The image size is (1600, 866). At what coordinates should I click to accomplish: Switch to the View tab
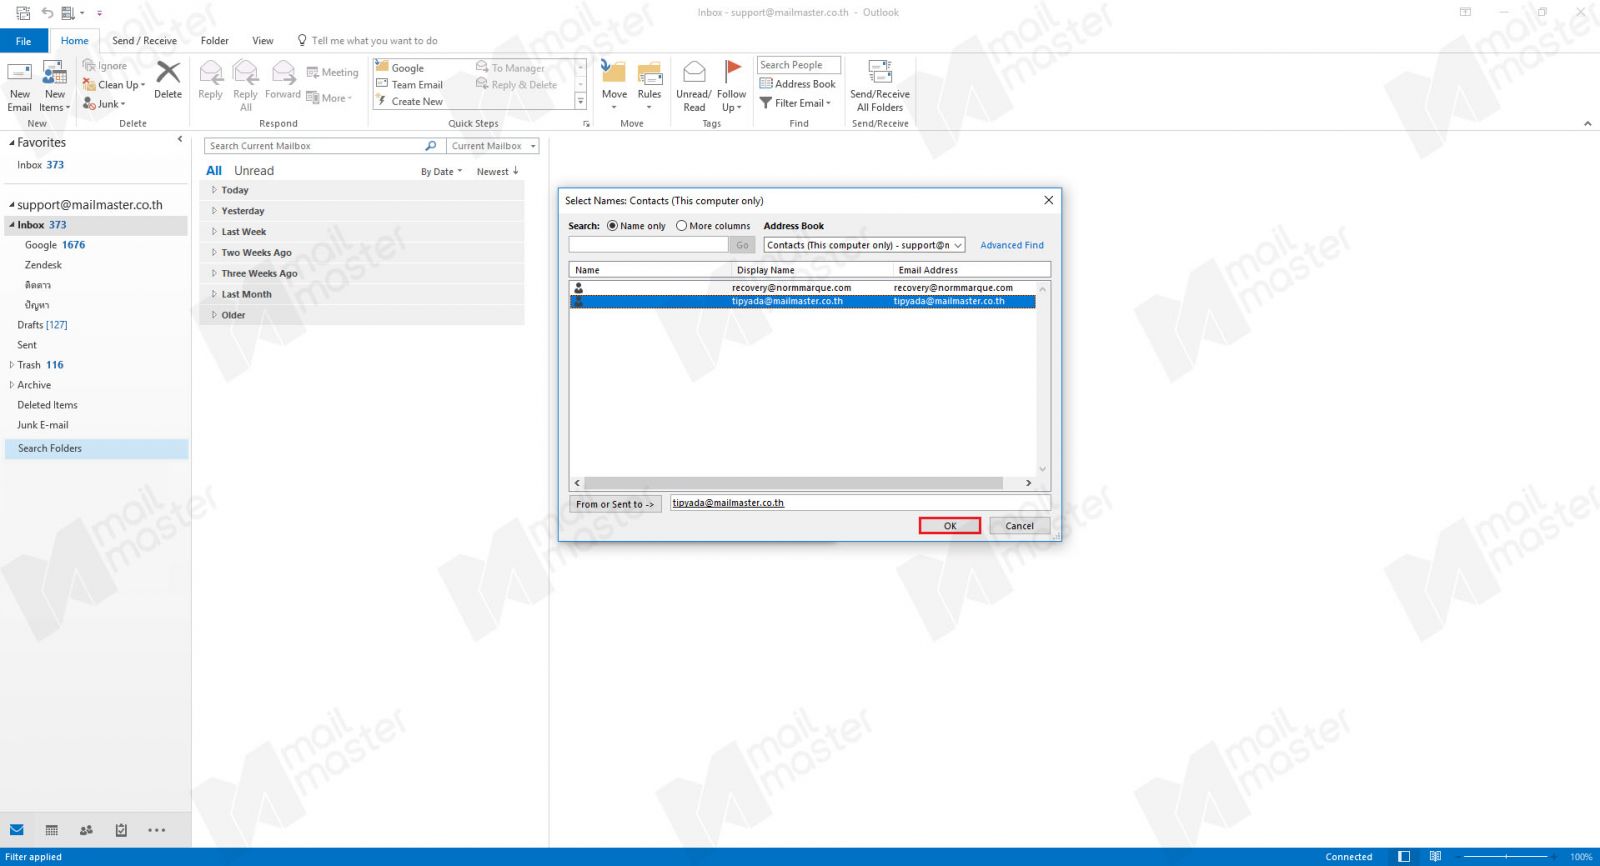pos(263,41)
